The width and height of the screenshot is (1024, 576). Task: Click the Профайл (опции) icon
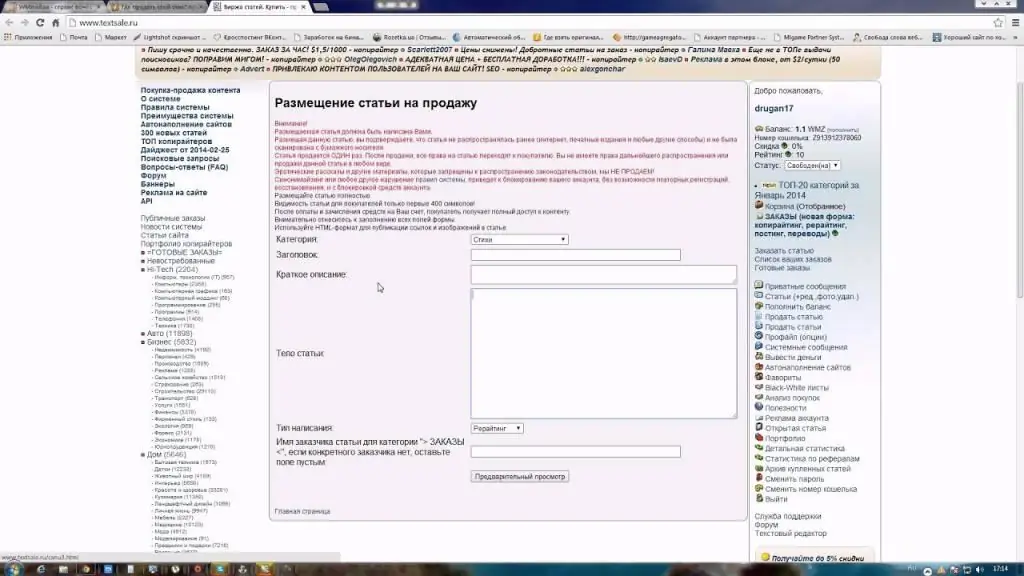[759, 336]
